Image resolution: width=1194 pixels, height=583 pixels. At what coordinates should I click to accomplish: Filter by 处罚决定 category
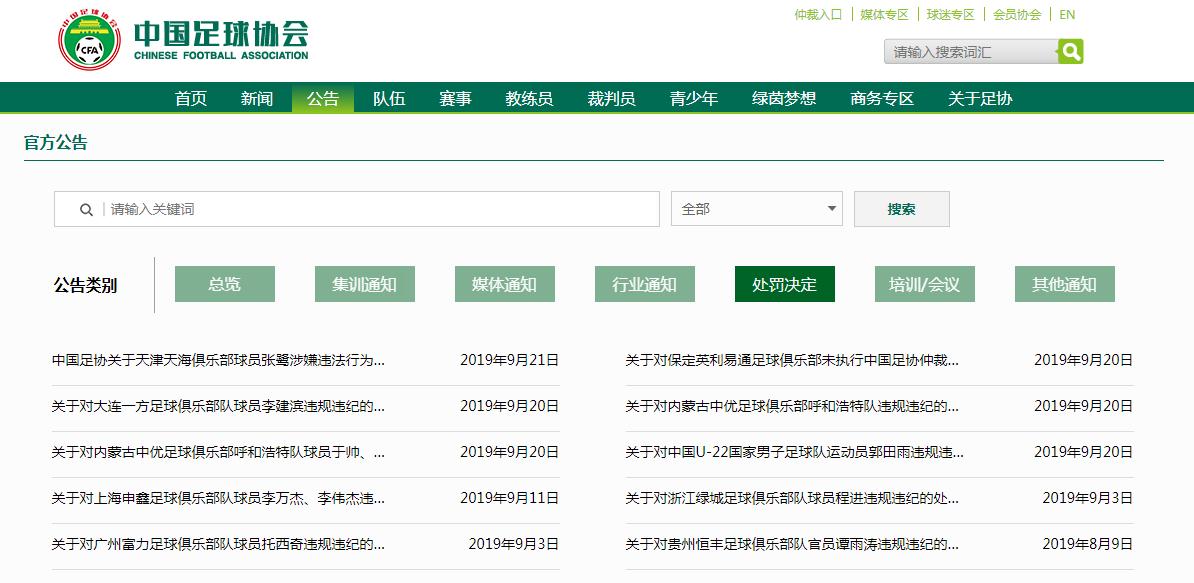click(x=784, y=284)
